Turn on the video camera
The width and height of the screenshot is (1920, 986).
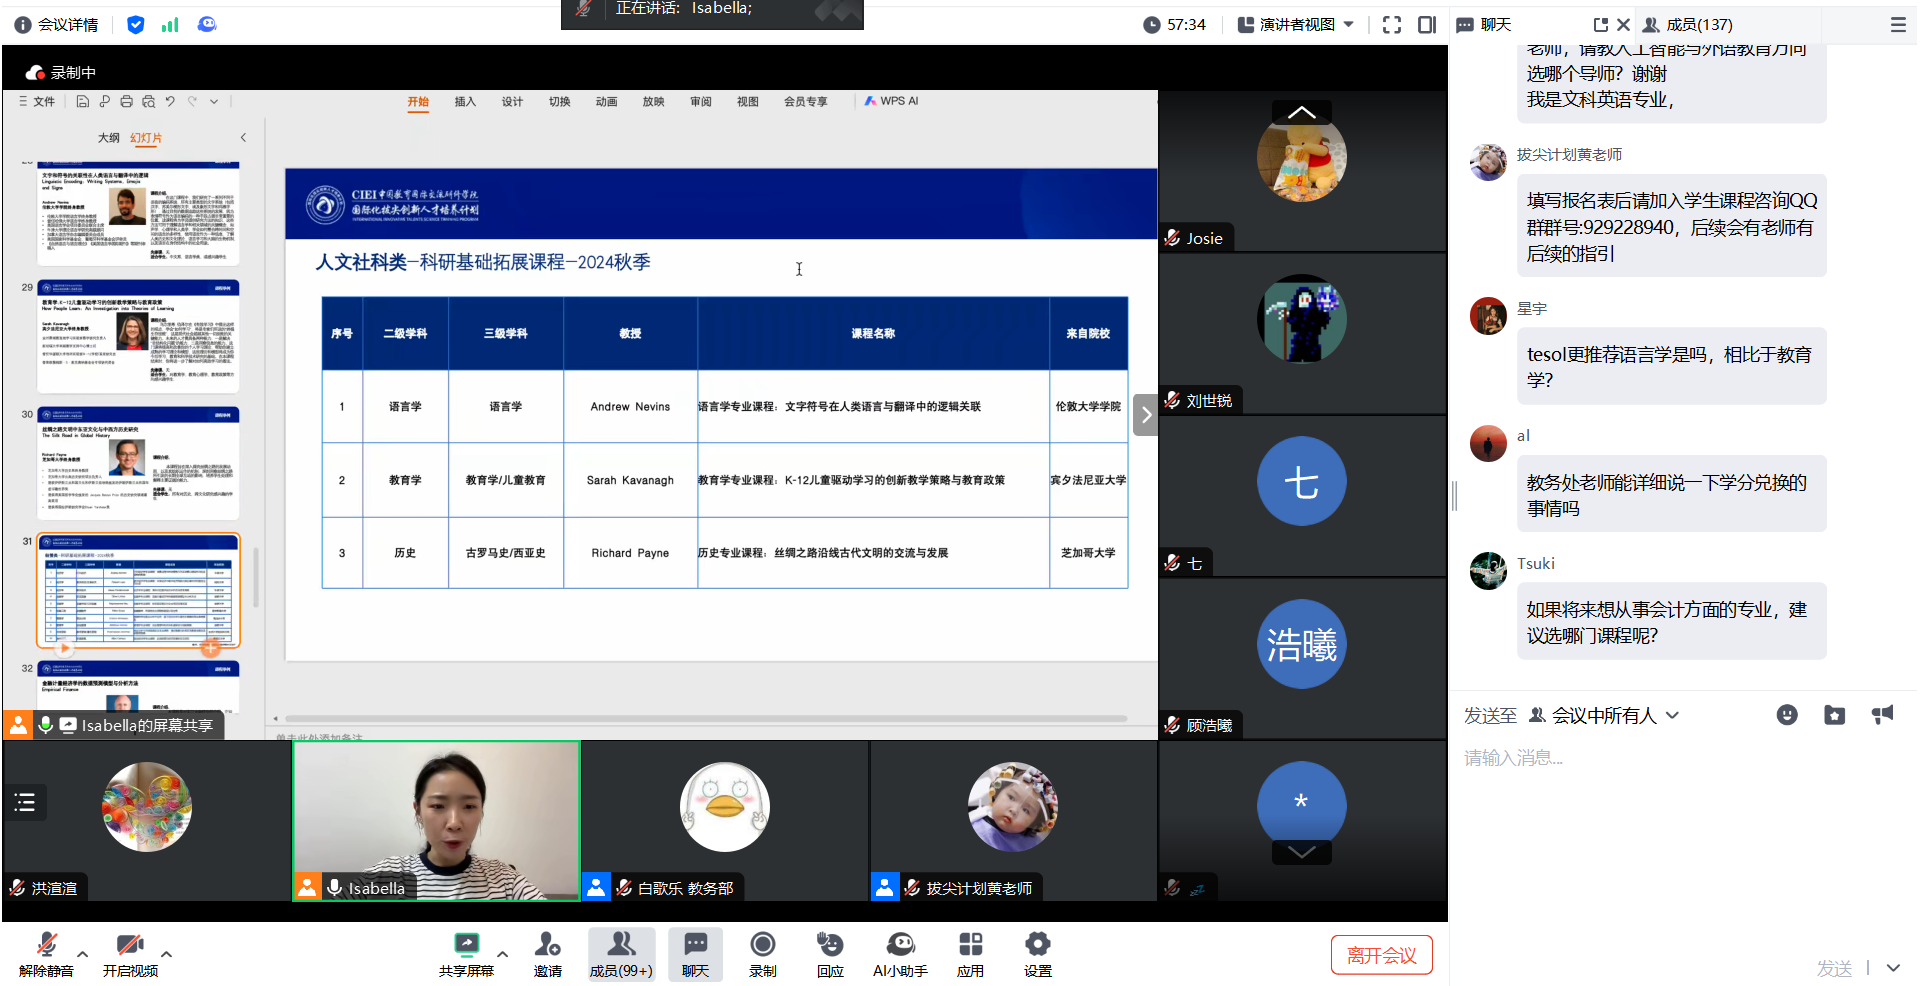[130, 945]
